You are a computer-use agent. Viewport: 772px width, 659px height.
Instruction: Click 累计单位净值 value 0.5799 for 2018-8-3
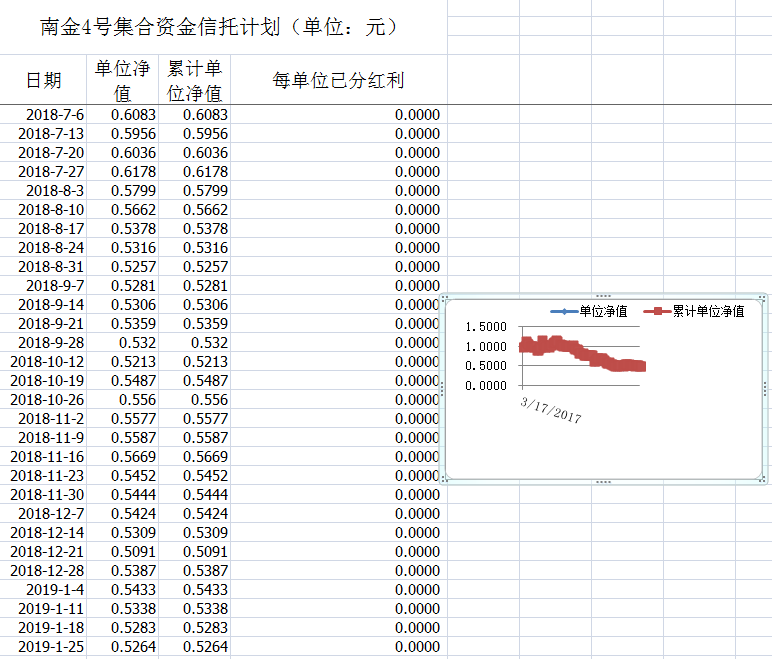(x=194, y=191)
